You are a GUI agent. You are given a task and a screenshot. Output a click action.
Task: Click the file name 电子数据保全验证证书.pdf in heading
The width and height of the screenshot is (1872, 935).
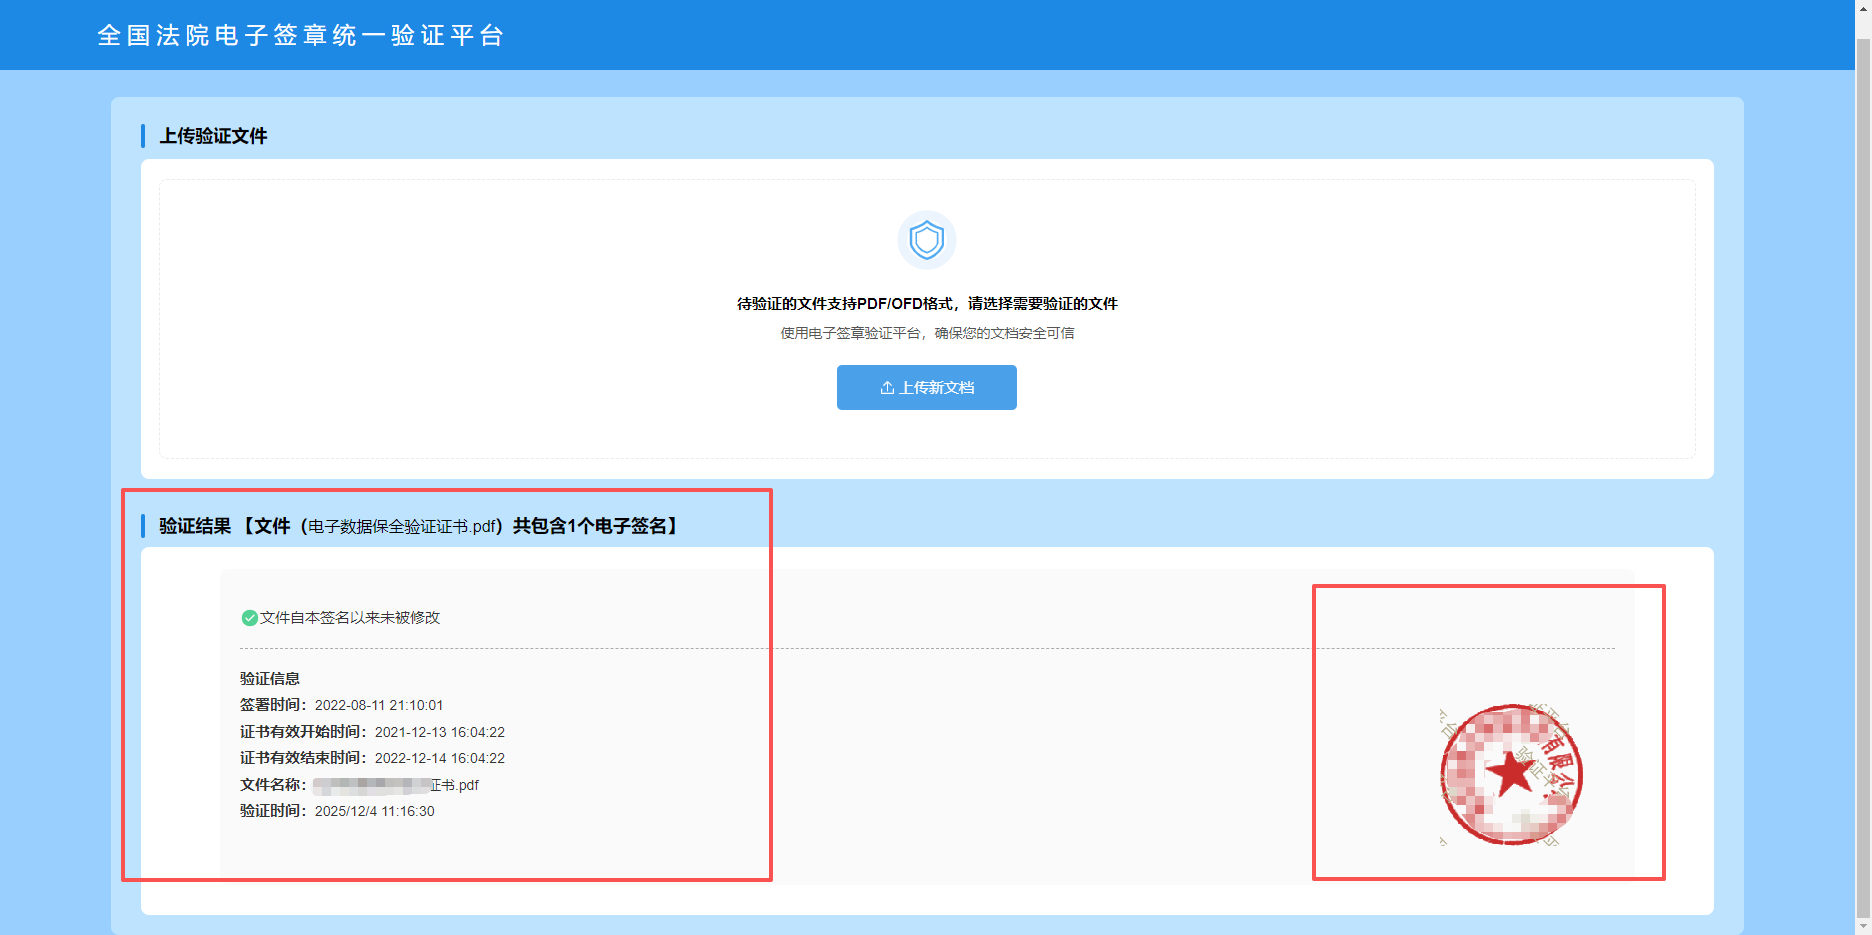pos(404,527)
